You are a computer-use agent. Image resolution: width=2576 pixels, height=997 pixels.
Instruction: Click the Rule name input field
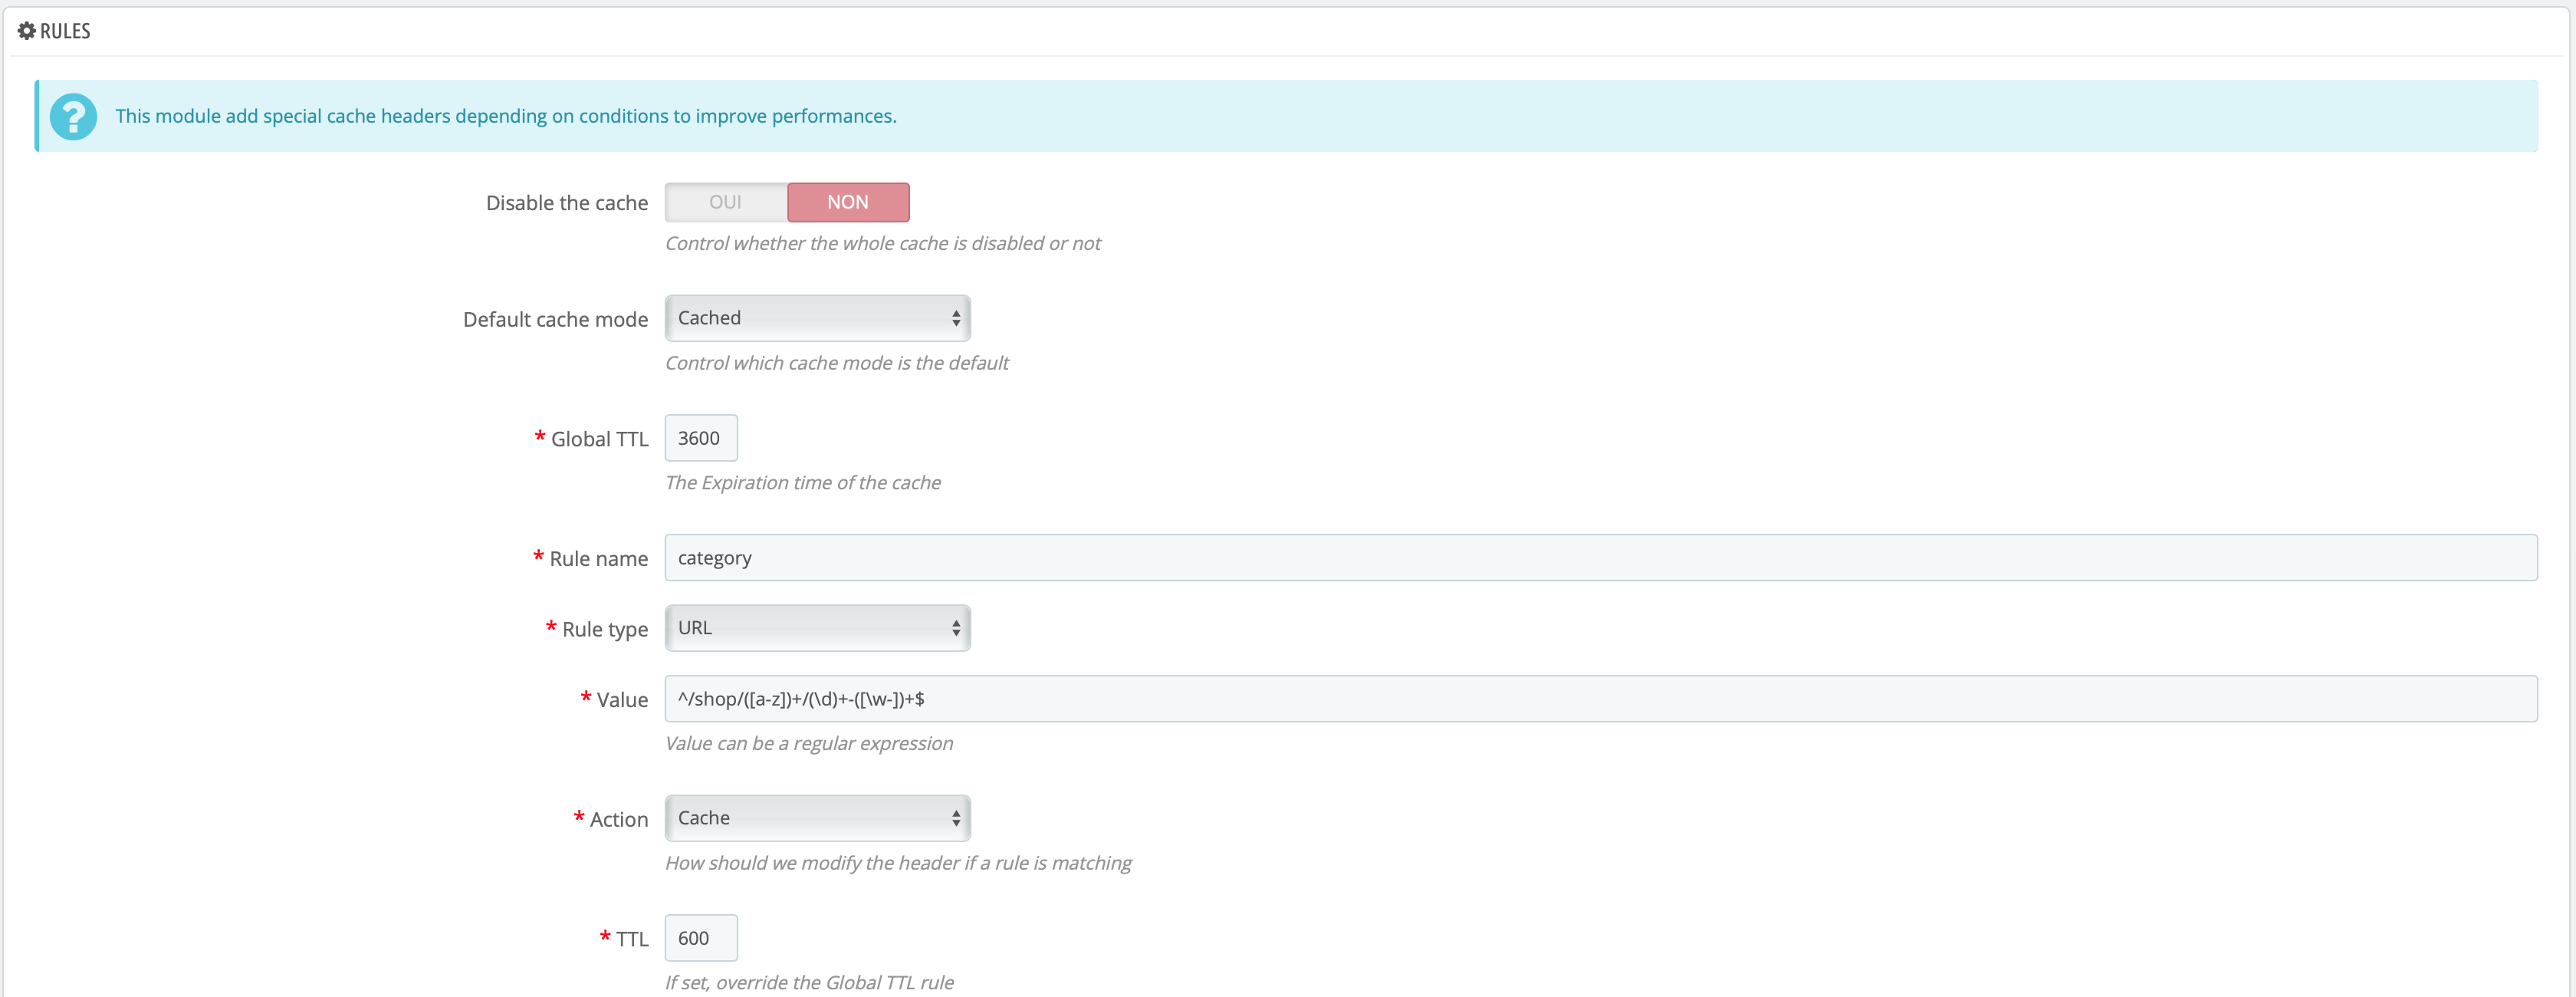(1601, 558)
